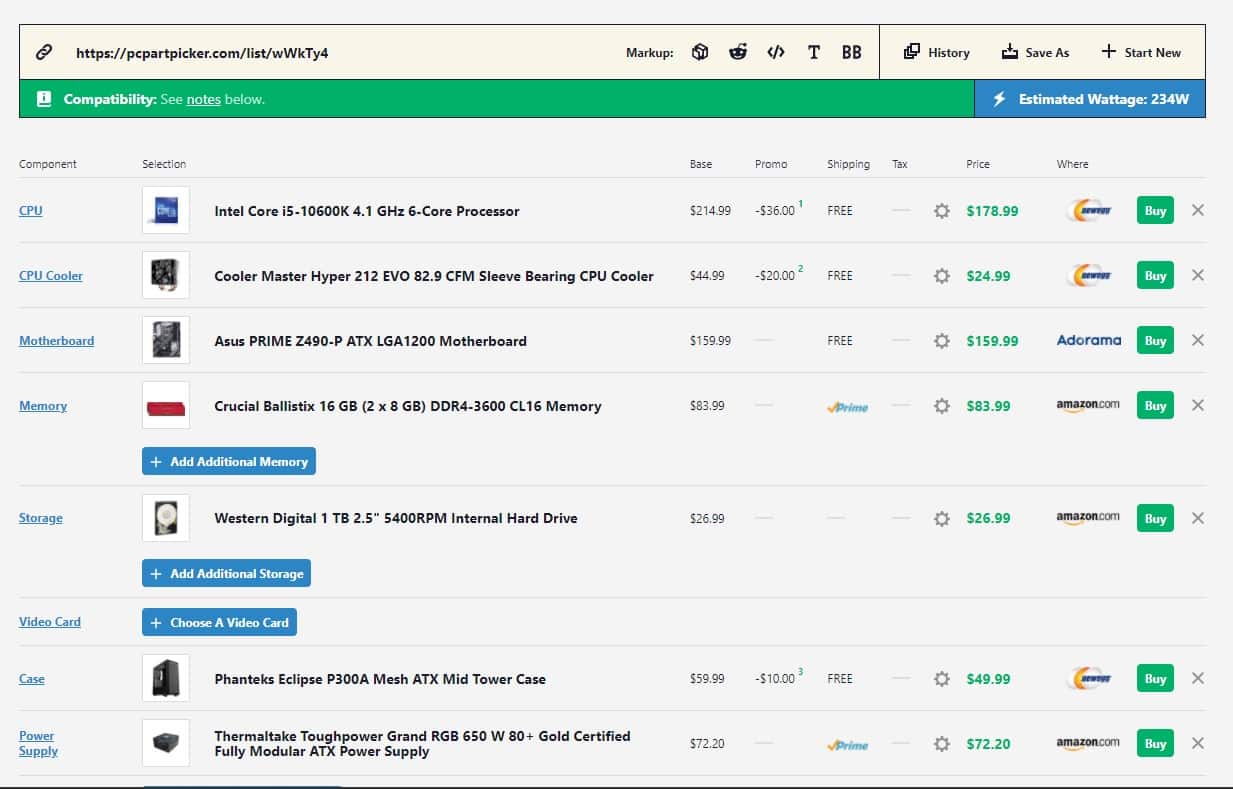This screenshot has width=1233, height=789.
Task: Click Western Digital drive thumbnail
Action: click(x=166, y=518)
